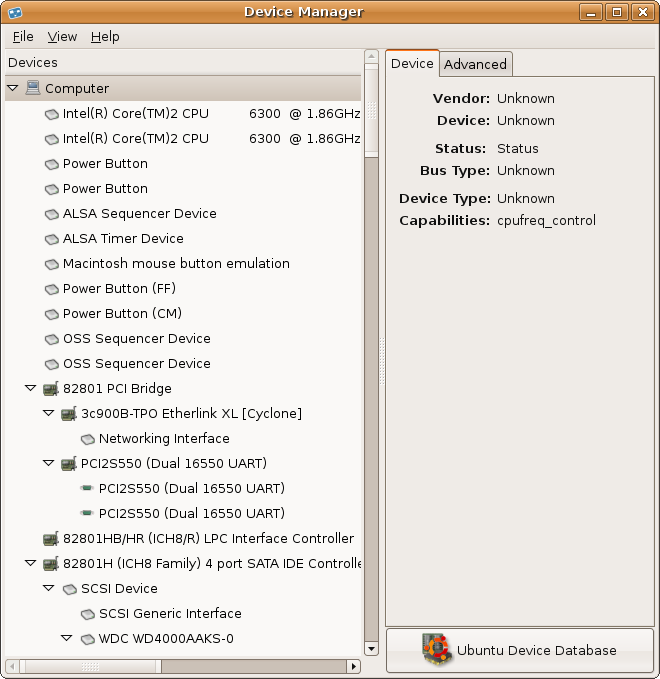Switch to the Advanced tab
This screenshot has width=660, height=679.
pos(475,64)
